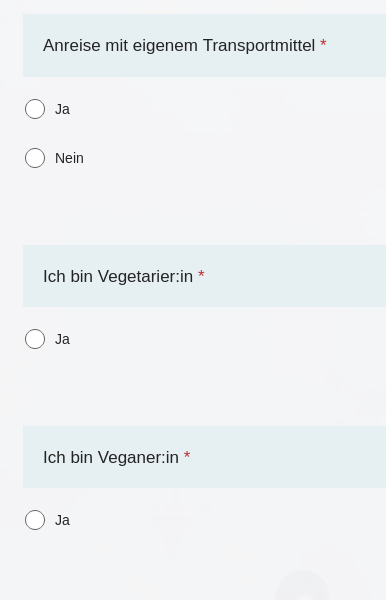This screenshot has width=386, height=600.
Task: Click the Nein text label
Action: 69,158
